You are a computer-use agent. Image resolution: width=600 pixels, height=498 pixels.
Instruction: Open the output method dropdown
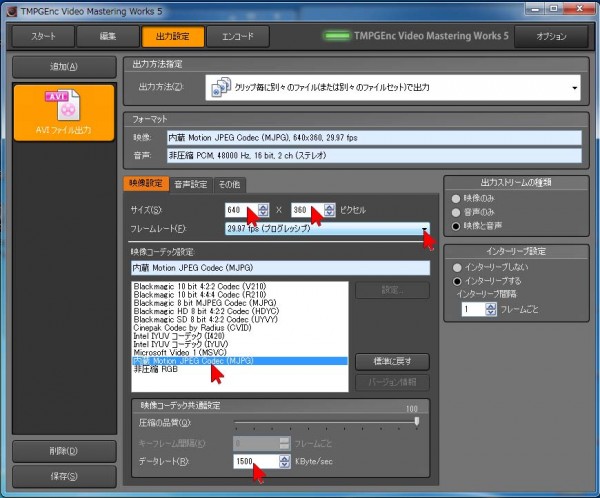click(x=575, y=88)
